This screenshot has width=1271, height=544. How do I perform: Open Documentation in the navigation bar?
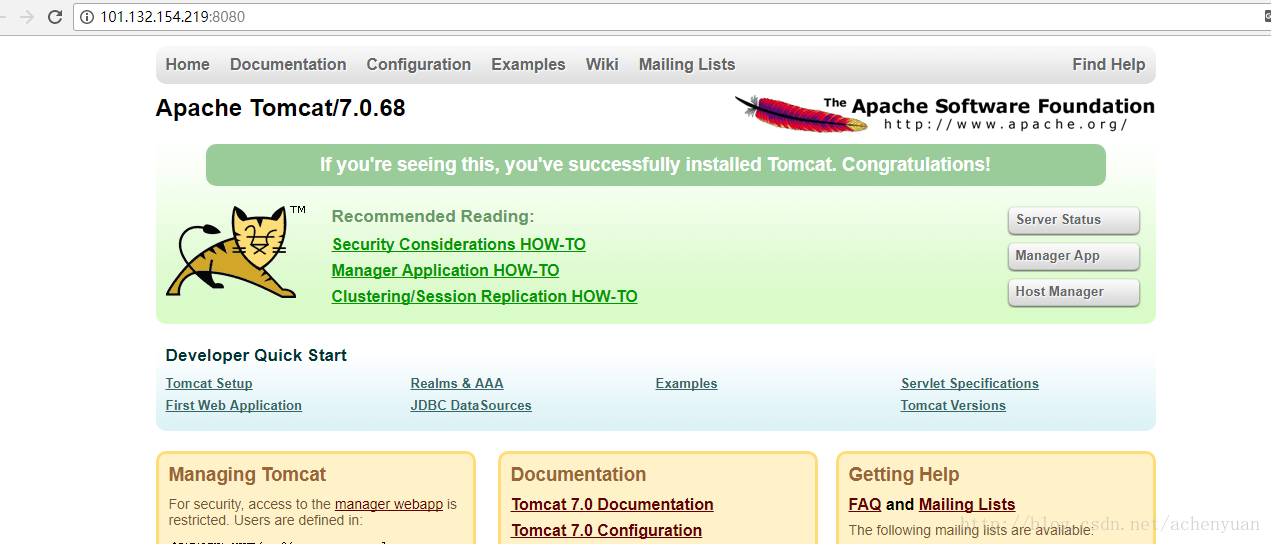(288, 64)
